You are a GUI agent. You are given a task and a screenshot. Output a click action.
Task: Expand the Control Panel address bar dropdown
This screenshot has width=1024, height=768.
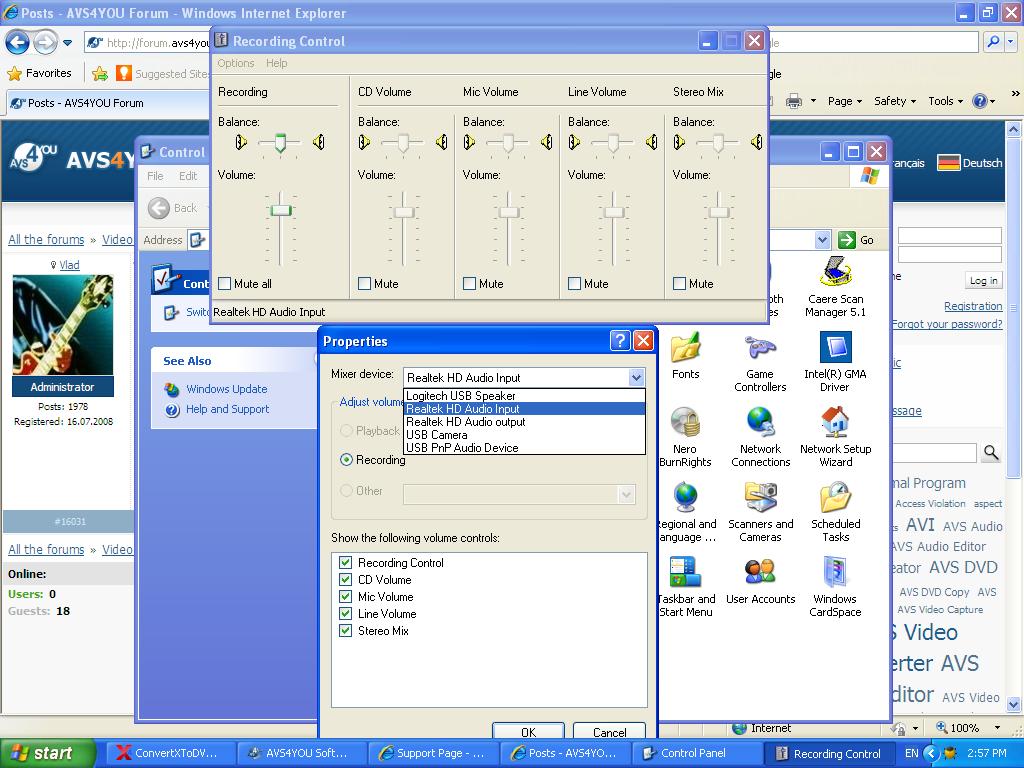[822, 240]
